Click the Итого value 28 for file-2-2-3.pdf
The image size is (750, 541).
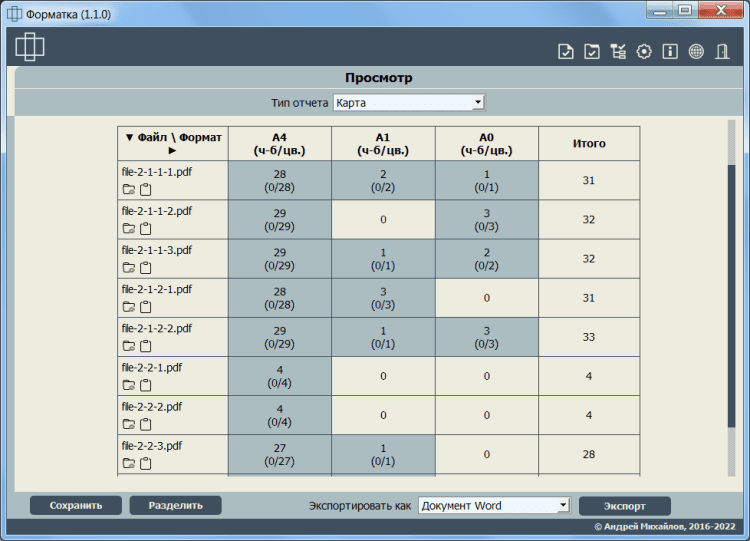point(589,454)
